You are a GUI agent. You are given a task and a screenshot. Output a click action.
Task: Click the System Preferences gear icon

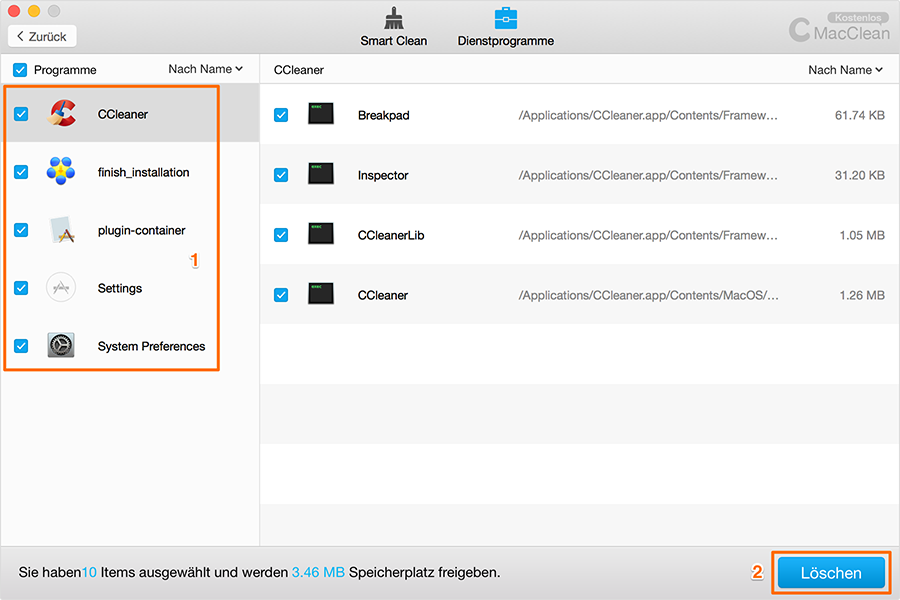tap(61, 345)
